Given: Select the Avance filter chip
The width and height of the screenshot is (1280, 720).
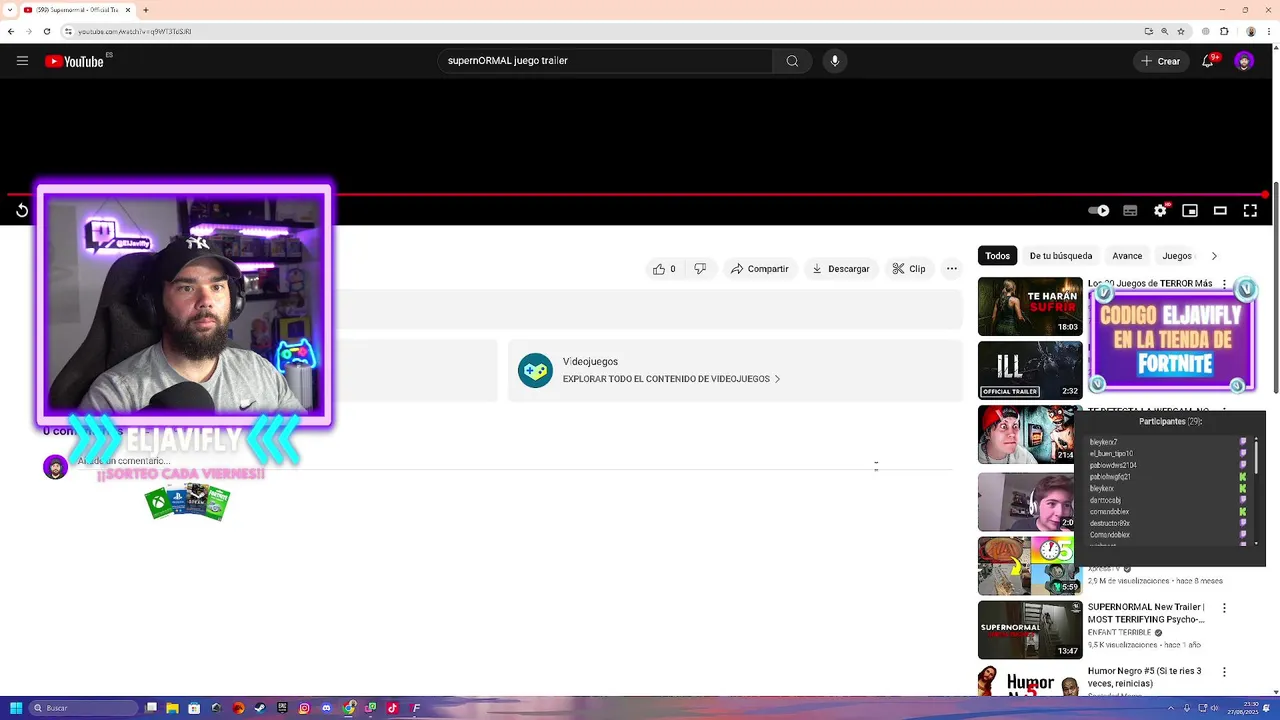Looking at the screenshot, I should tap(1127, 256).
